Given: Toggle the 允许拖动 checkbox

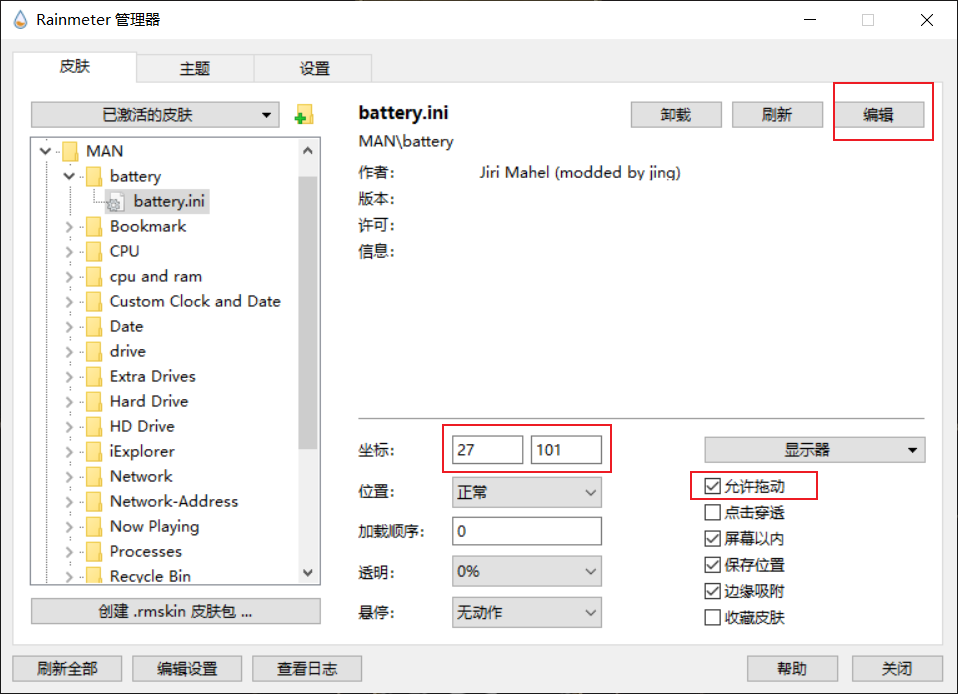Looking at the screenshot, I should pyautogui.click(x=712, y=486).
